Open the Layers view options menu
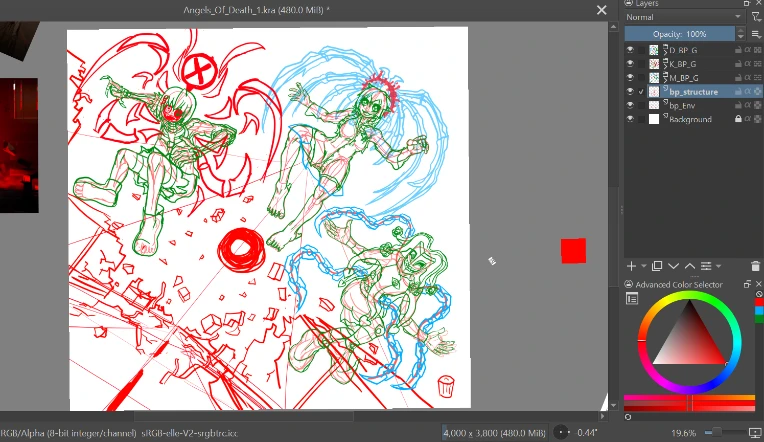764x442 pixels. (x=755, y=34)
